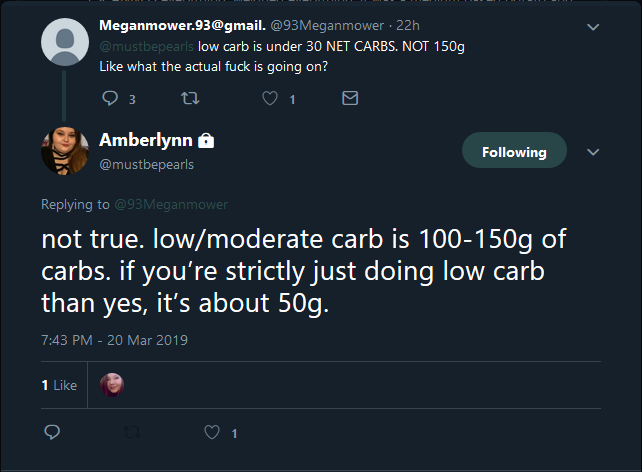Click the Amberlynn display name
Viewport: 642px width, 472px height.
tap(146, 140)
